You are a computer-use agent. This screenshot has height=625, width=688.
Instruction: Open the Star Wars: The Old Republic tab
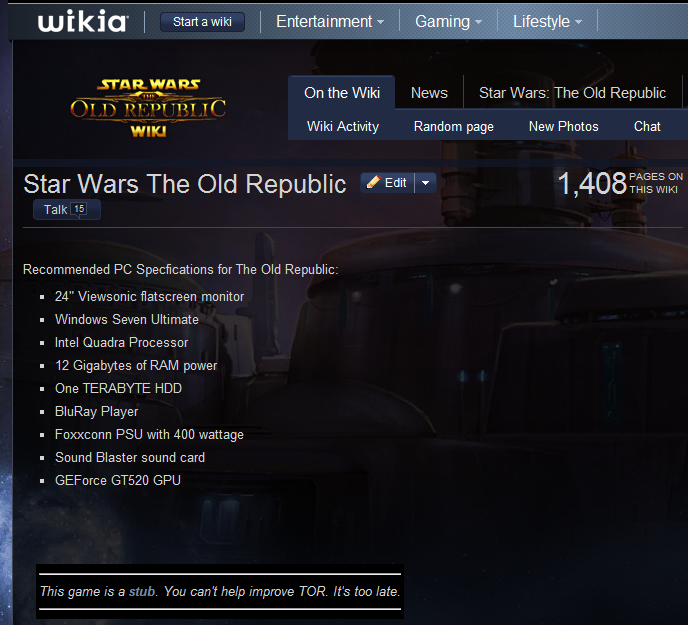click(572, 93)
